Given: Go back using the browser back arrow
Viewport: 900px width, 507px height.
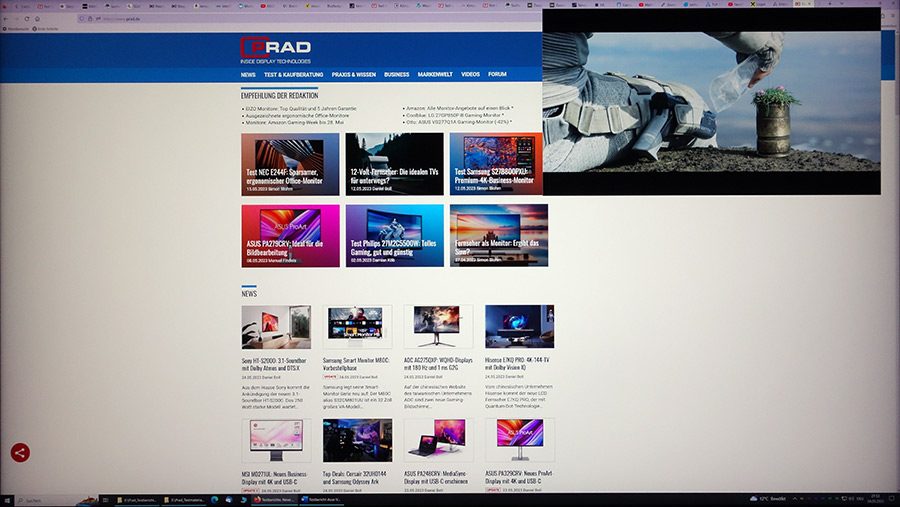Looking at the screenshot, I should pos(6,19).
